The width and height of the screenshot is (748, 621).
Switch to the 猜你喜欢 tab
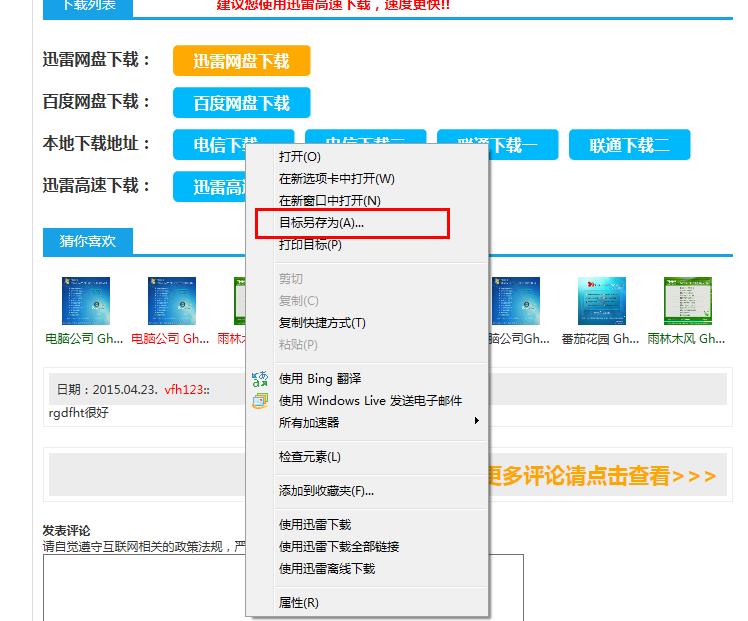[88, 241]
